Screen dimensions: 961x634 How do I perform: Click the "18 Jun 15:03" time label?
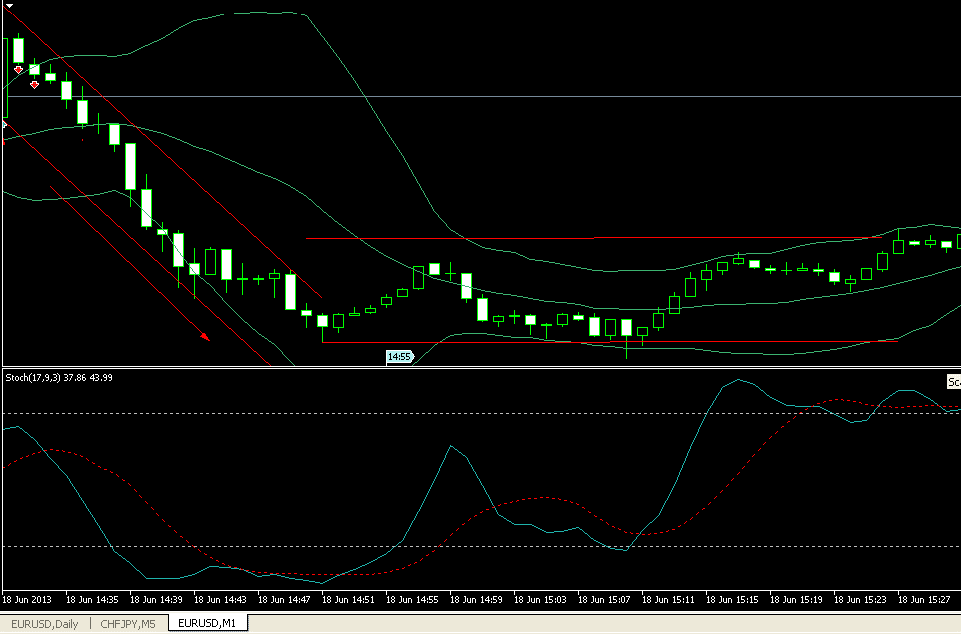pos(541,599)
